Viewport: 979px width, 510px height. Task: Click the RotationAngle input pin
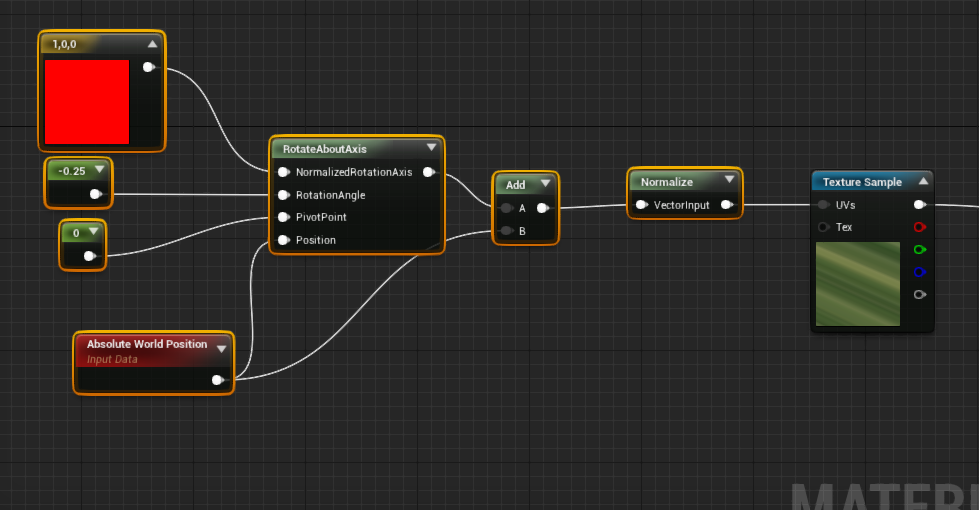coord(283,195)
